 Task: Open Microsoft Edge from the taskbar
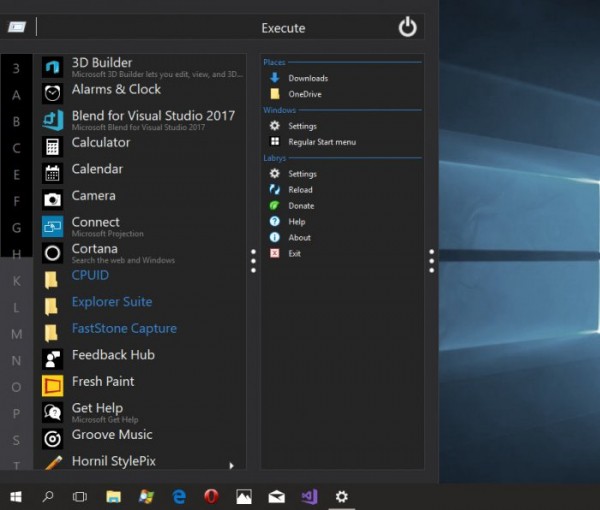pyautogui.click(x=179, y=497)
